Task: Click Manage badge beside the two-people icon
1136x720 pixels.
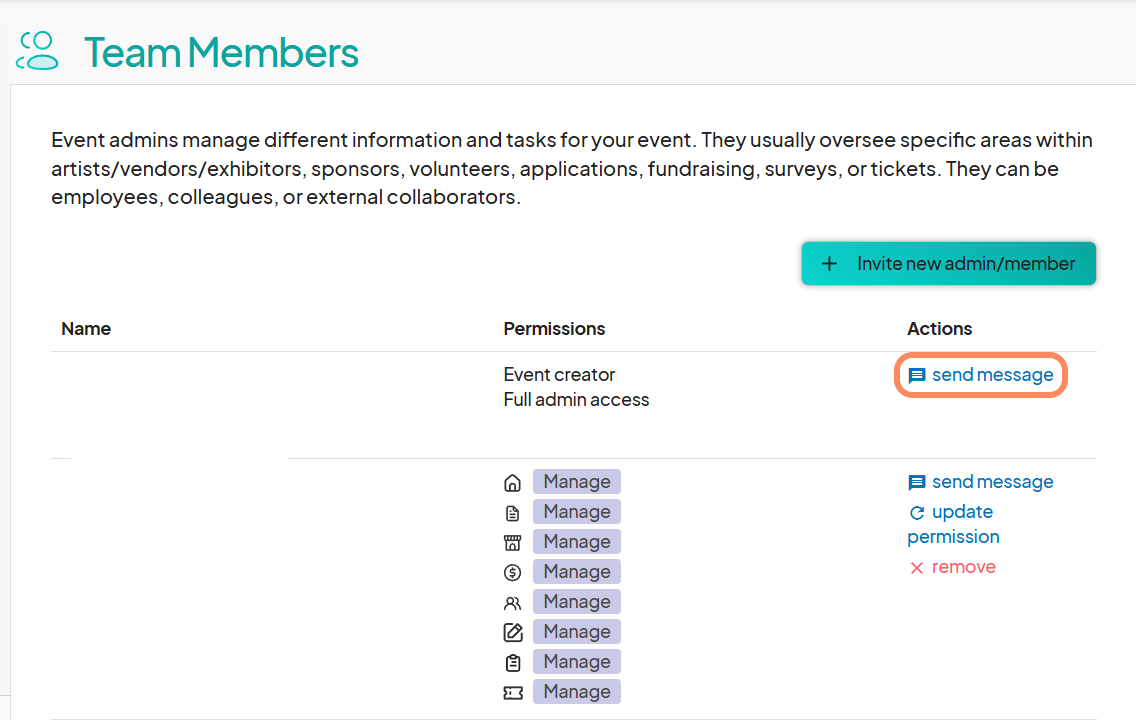Action: [x=577, y=601]
